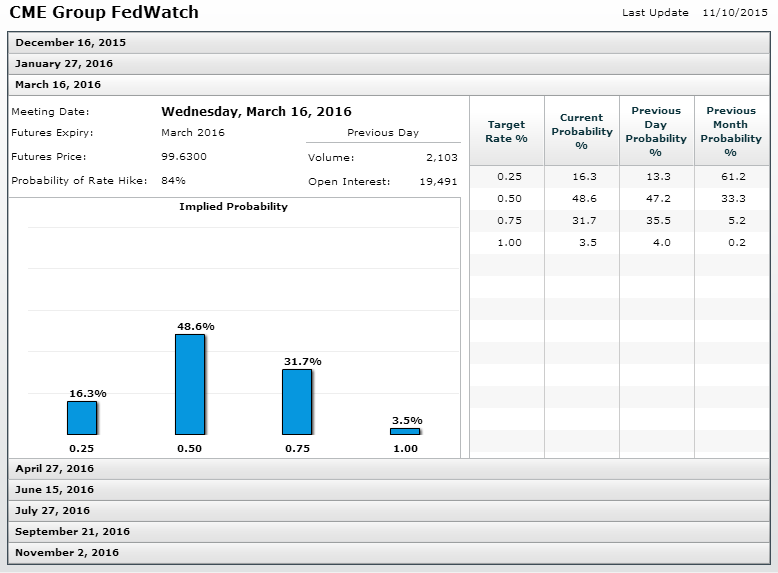778x573 pixels.
Task: Click previous day probability 35.5
Action: [x=658, y=220]
